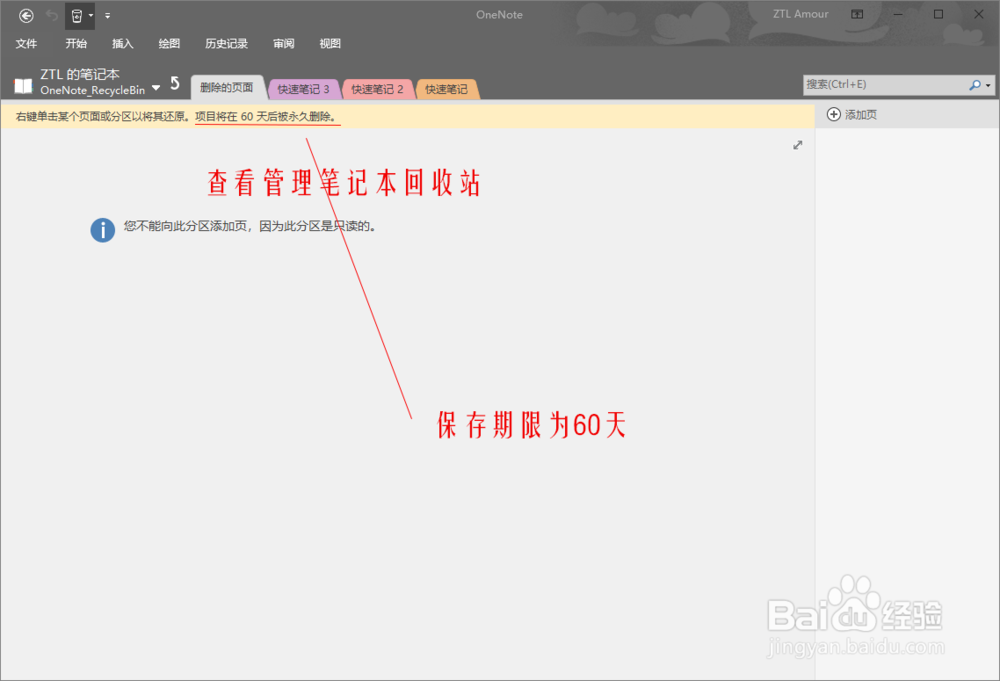Click the full page view expand arrow

tap(798, 145)
